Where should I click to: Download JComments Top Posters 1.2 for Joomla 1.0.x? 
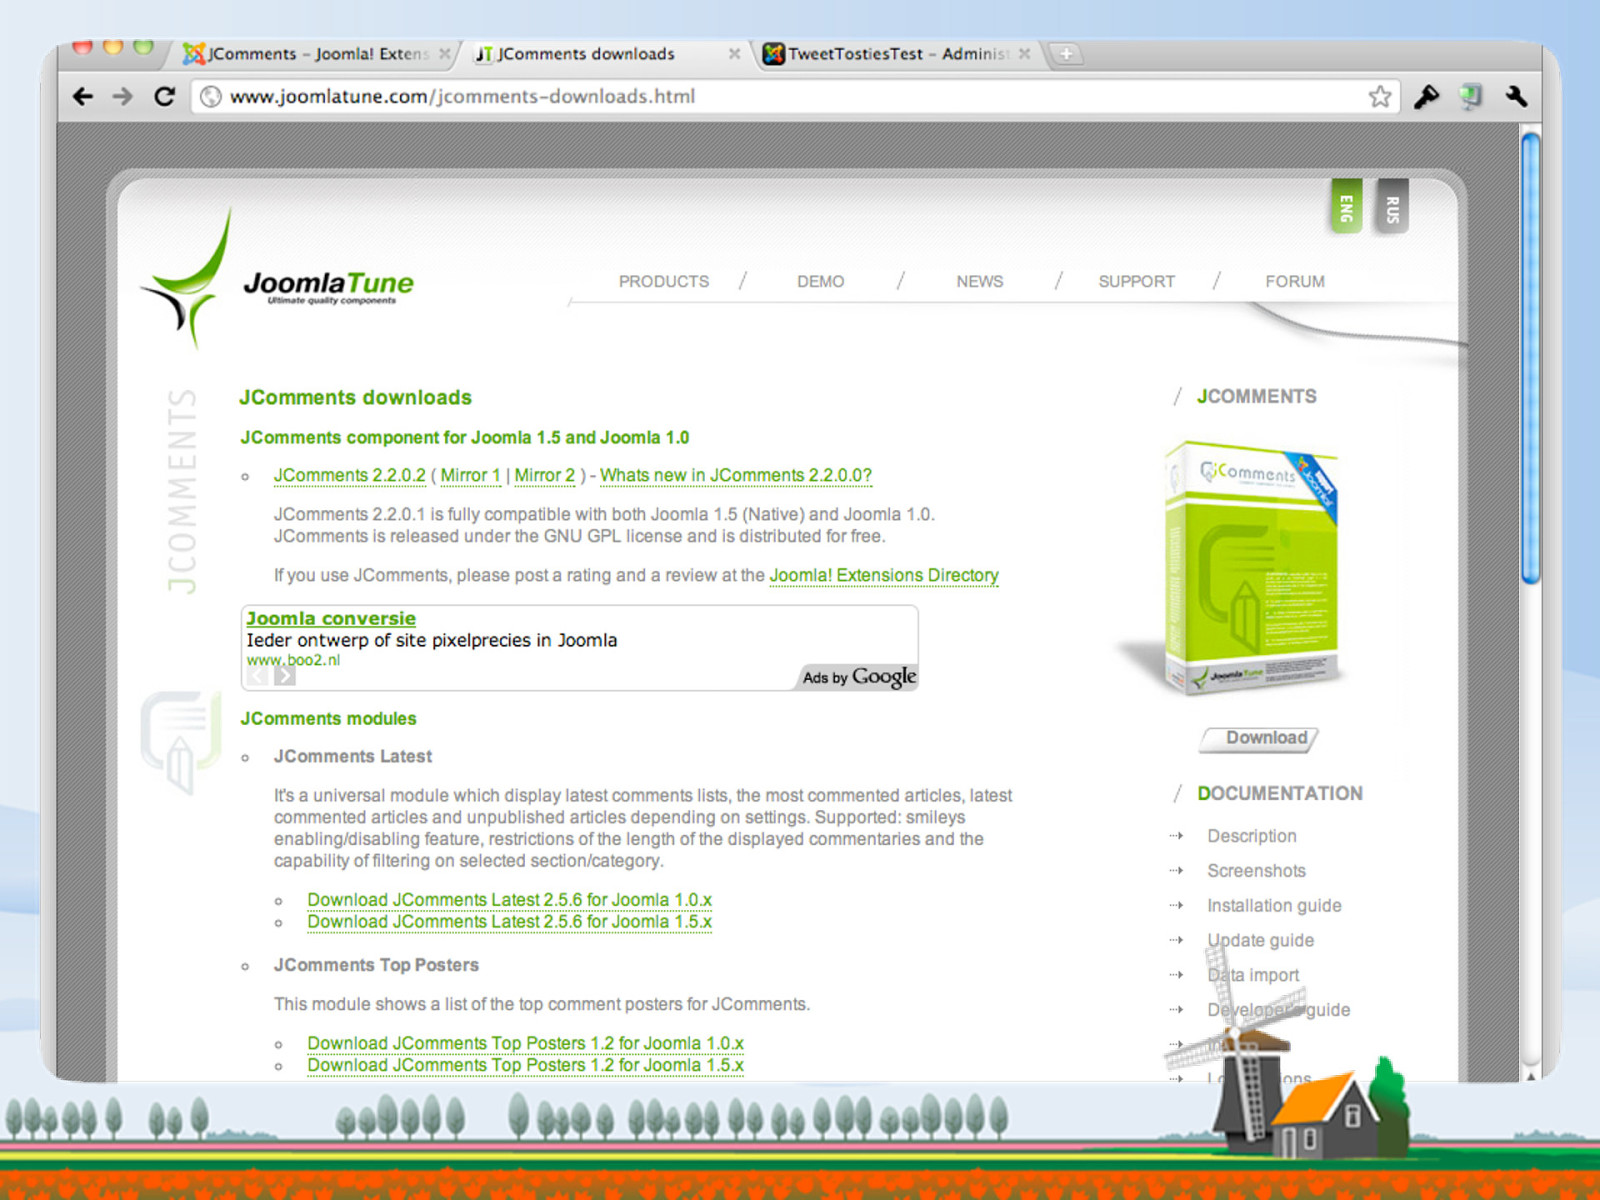(x=526, y=1043)
